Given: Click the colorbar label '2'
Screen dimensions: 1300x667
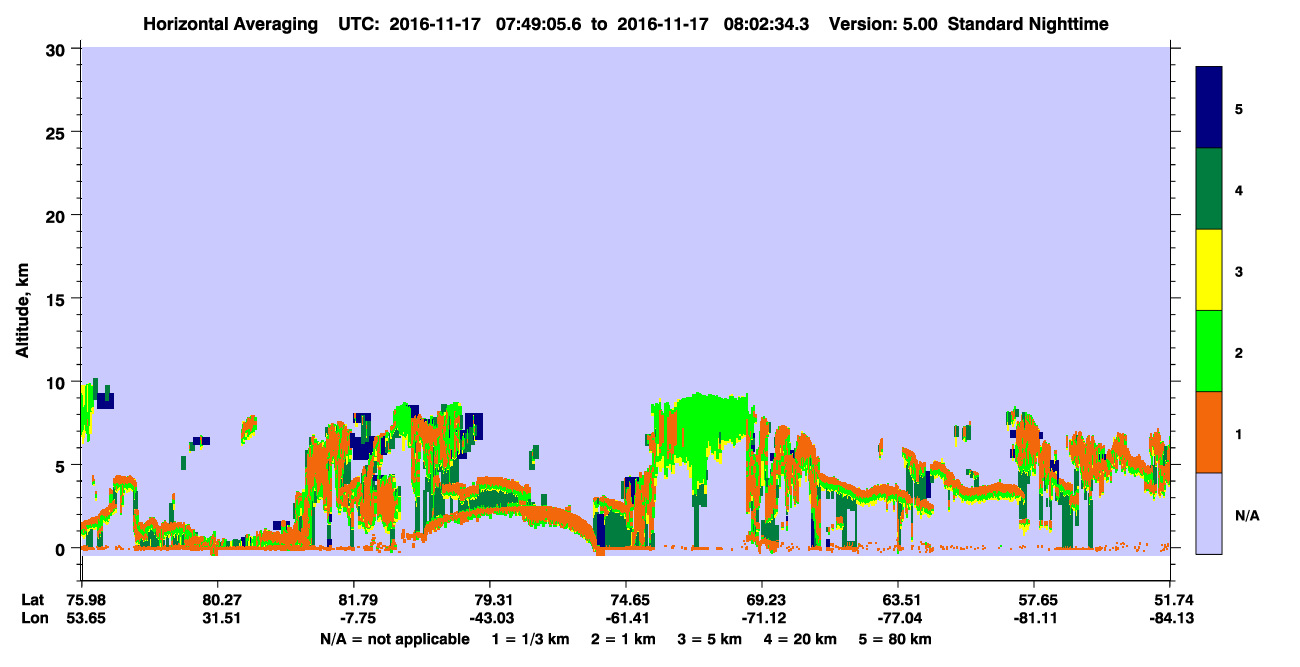Looking at the screenshot, I should click(x=1239, y=353).
